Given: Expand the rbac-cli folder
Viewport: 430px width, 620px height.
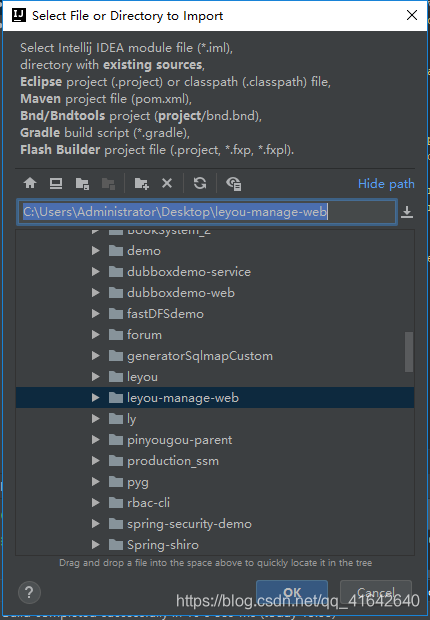Looking at the screenshot, I should tap(95, 502).
